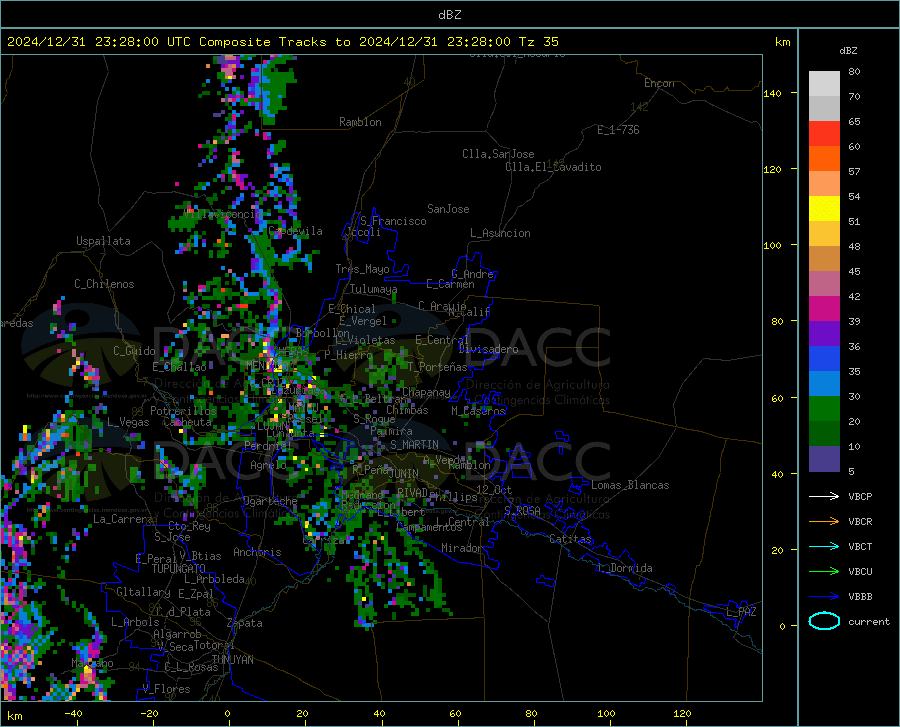Click the 'TUPUNGATO' map label

click(179, 569)
